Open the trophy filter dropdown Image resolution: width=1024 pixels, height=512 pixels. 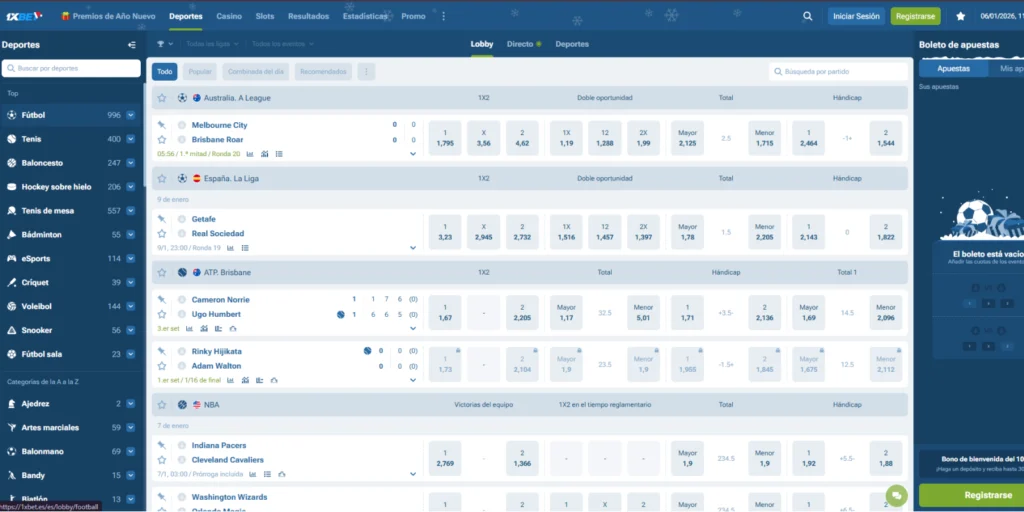(165, 44)
